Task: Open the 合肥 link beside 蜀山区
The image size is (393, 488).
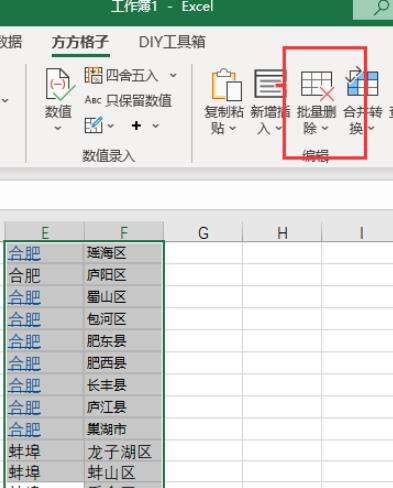Action: (x=24, y=297)
